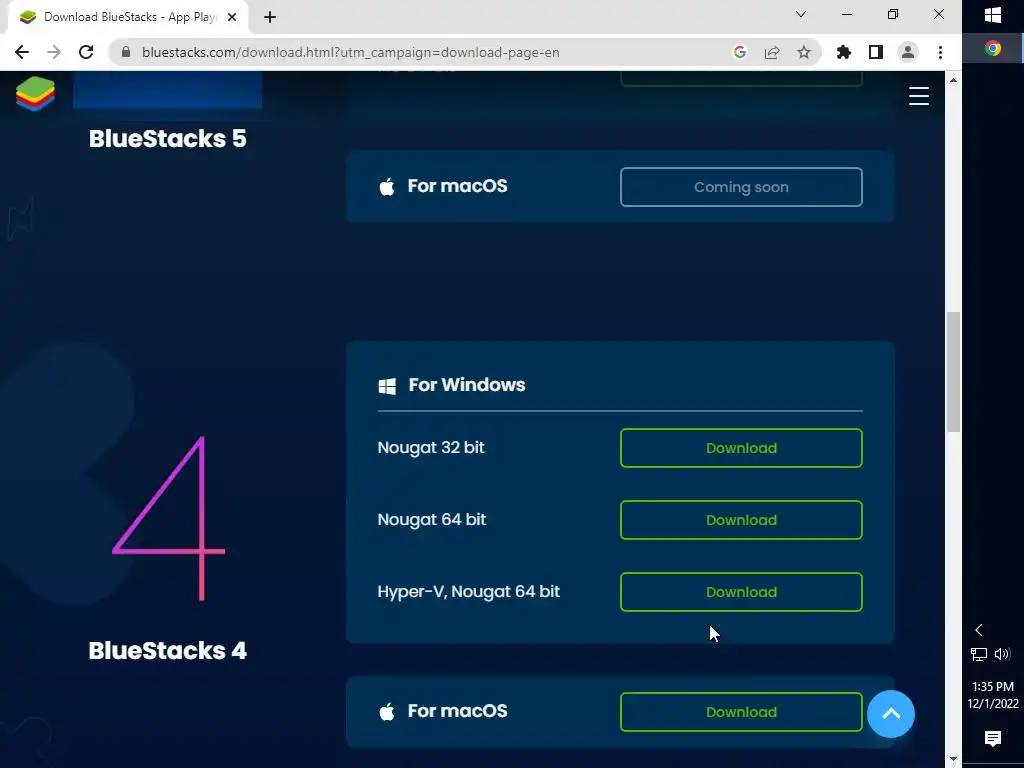
Task: Open the Chrome extensions puzzle icon
Action: 844,52
